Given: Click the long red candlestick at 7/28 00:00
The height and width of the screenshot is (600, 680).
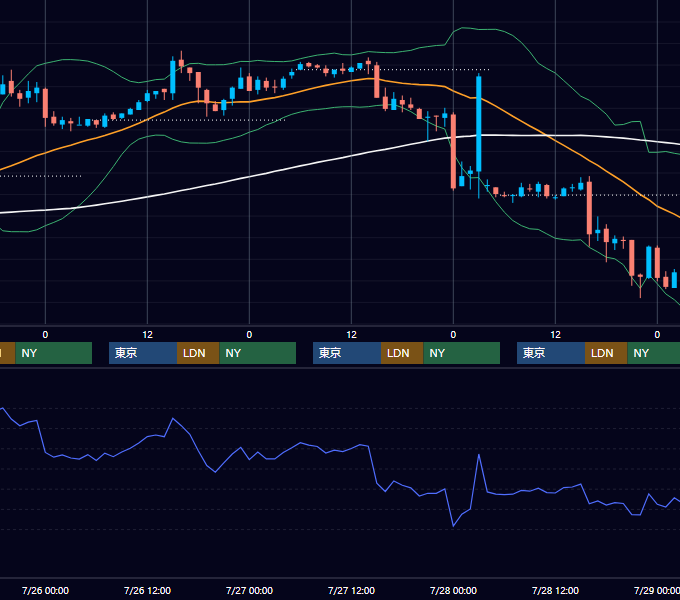Looking at the screenshot, I should pos(453,151).
